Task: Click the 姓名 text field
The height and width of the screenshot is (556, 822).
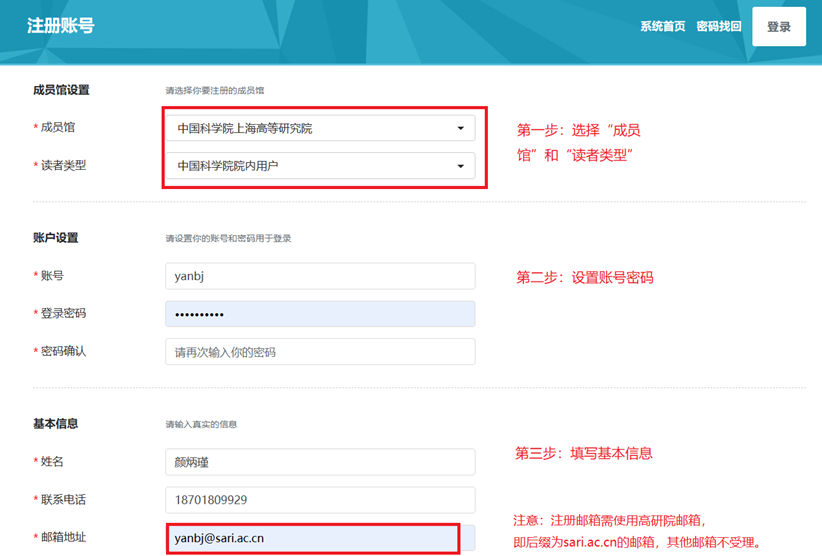Action: pyautogui.click(x=320, y=462)
